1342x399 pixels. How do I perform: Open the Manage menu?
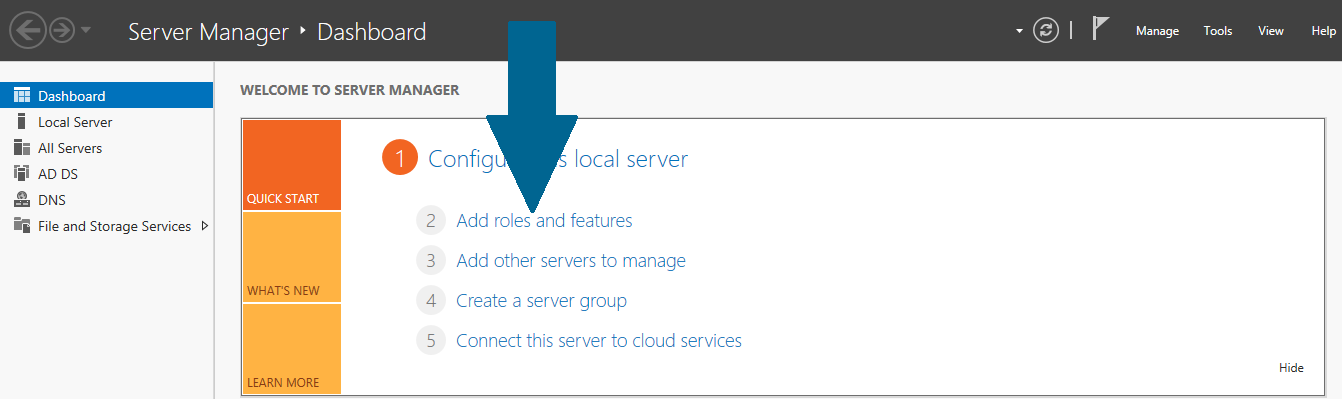pyautogui.click(x=1157, y=31)
